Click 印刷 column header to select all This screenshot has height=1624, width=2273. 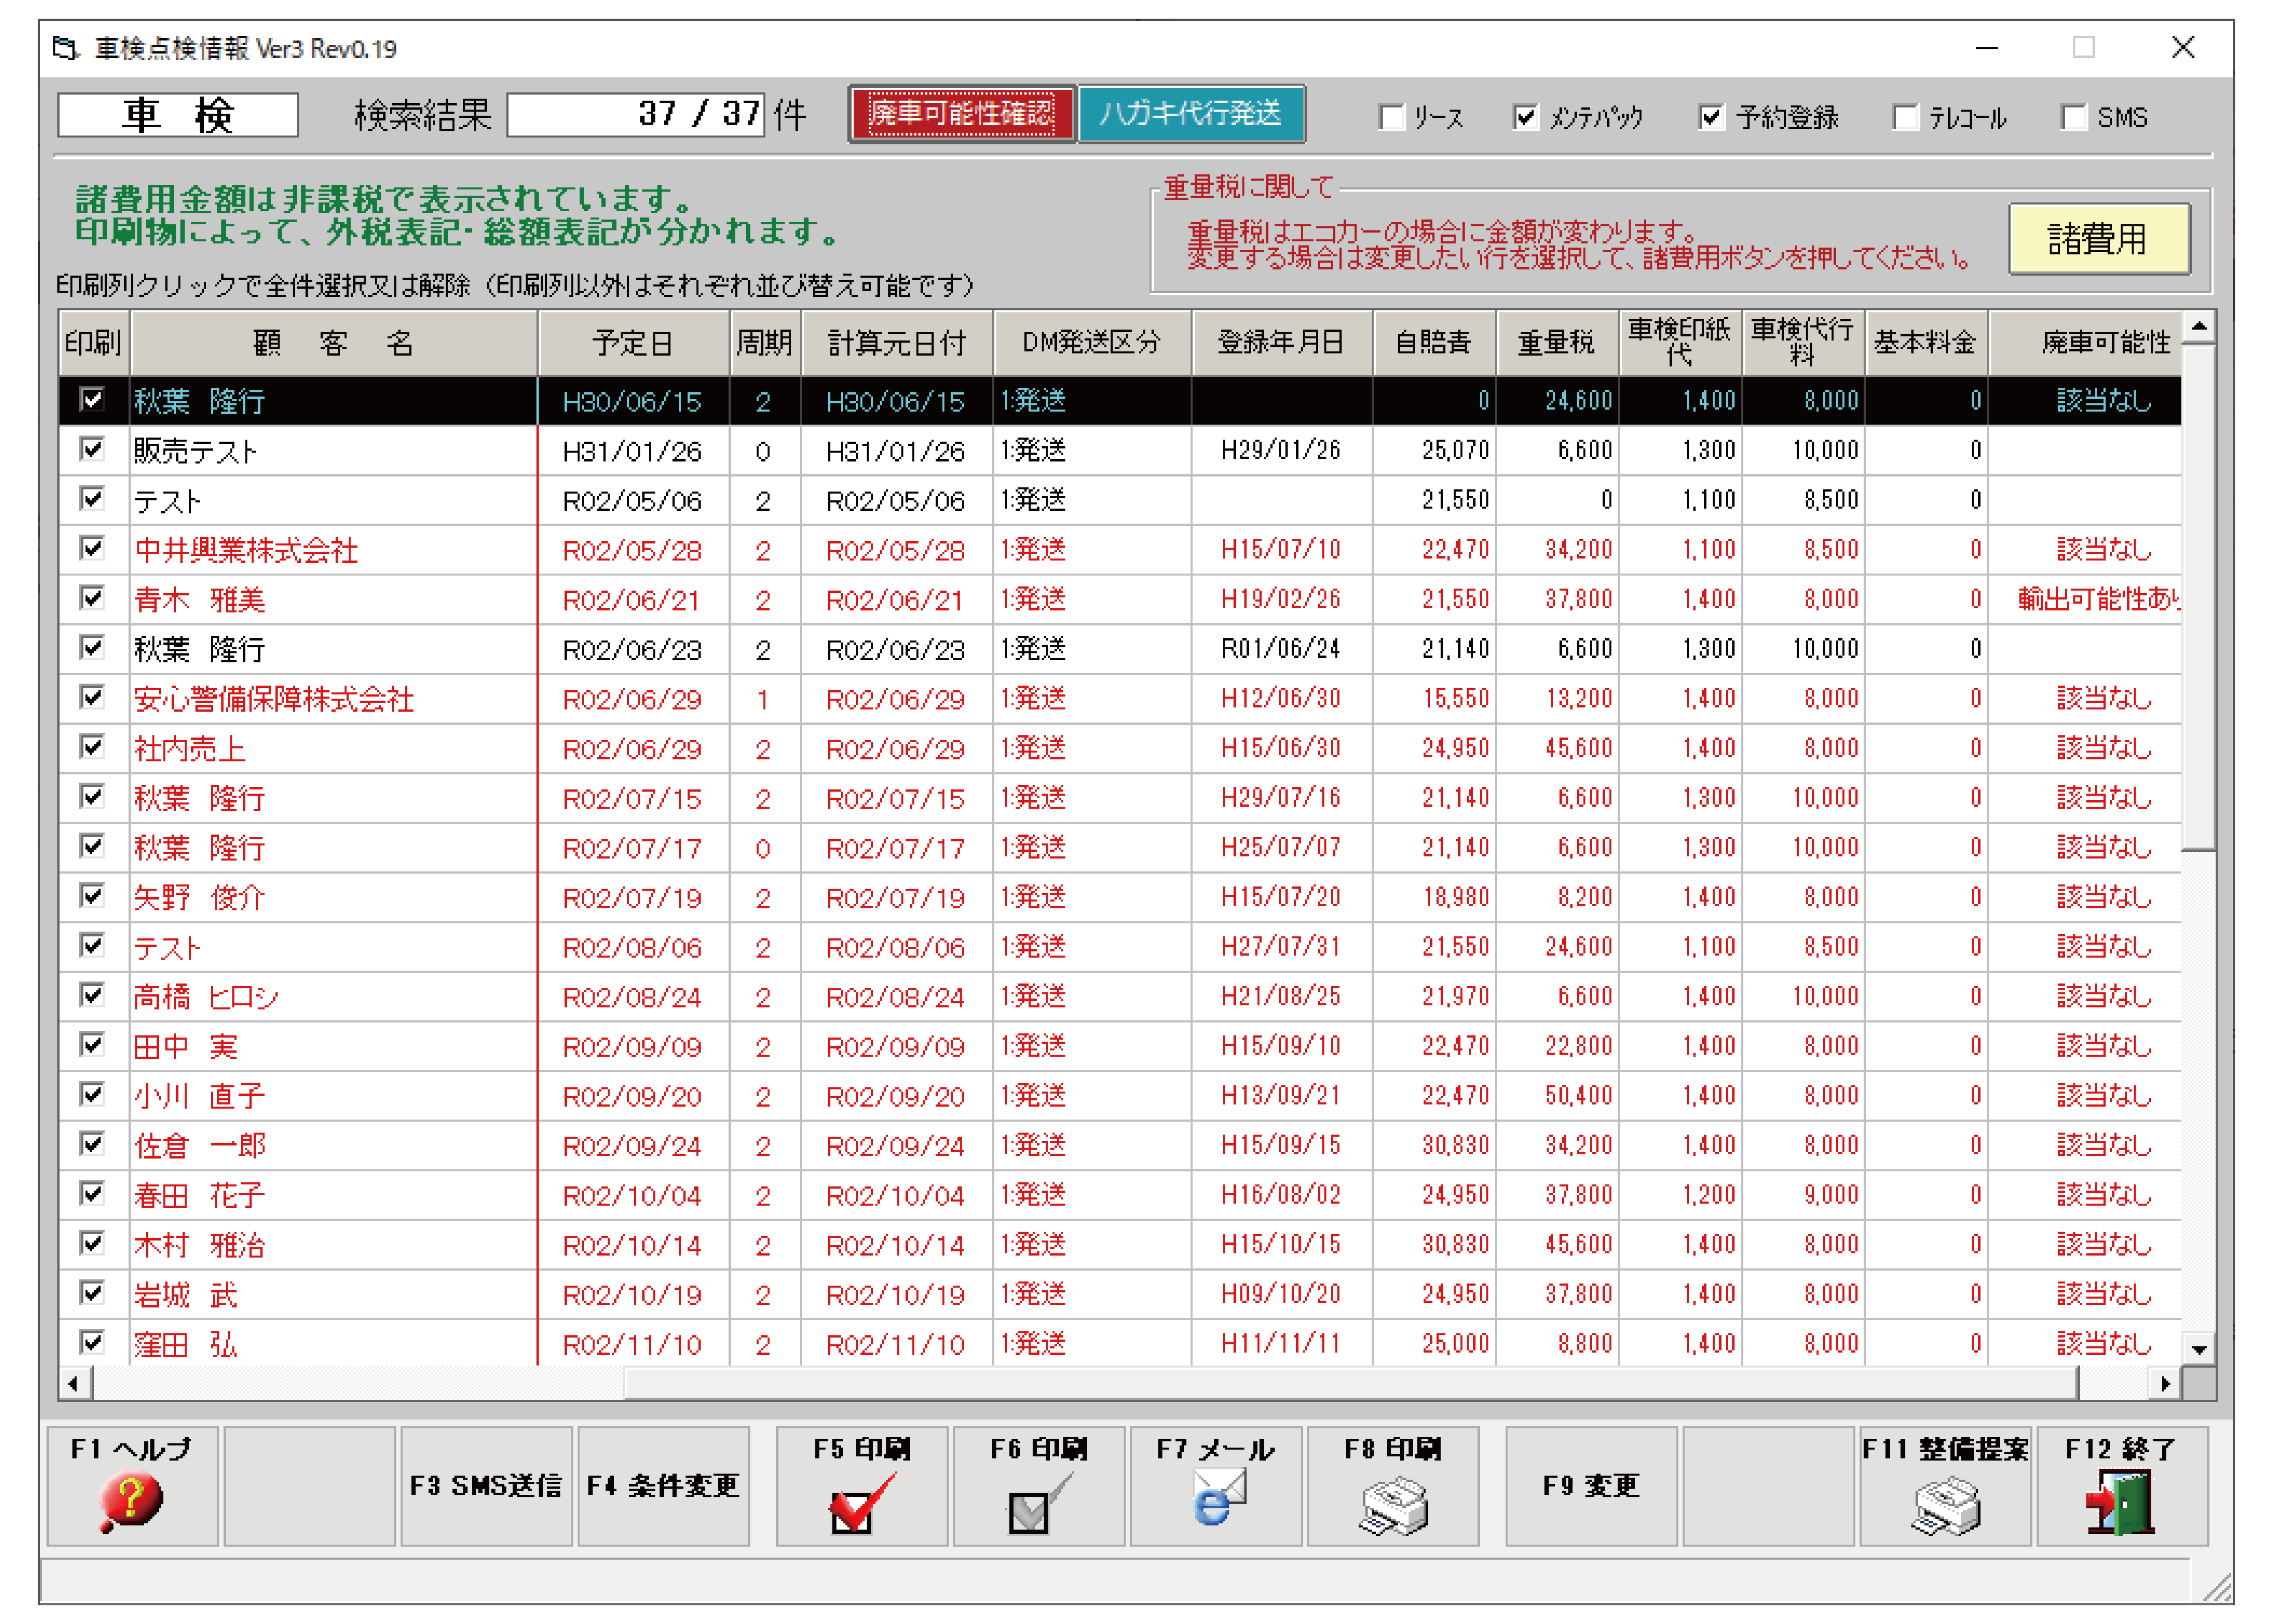point(93,343)
